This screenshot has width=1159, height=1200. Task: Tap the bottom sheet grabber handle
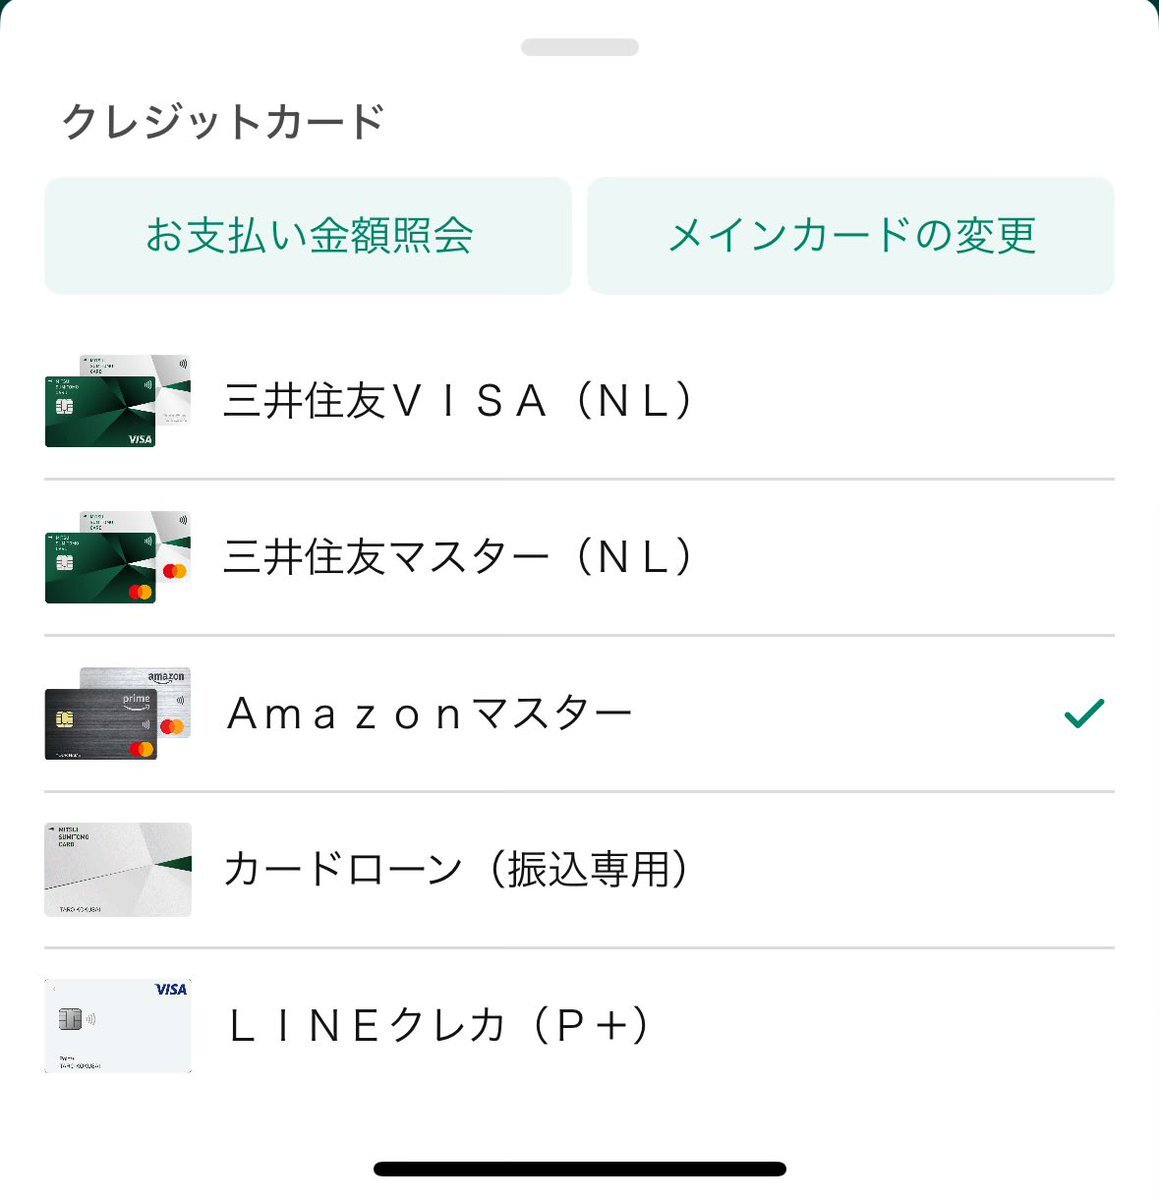tap(580, 47)
